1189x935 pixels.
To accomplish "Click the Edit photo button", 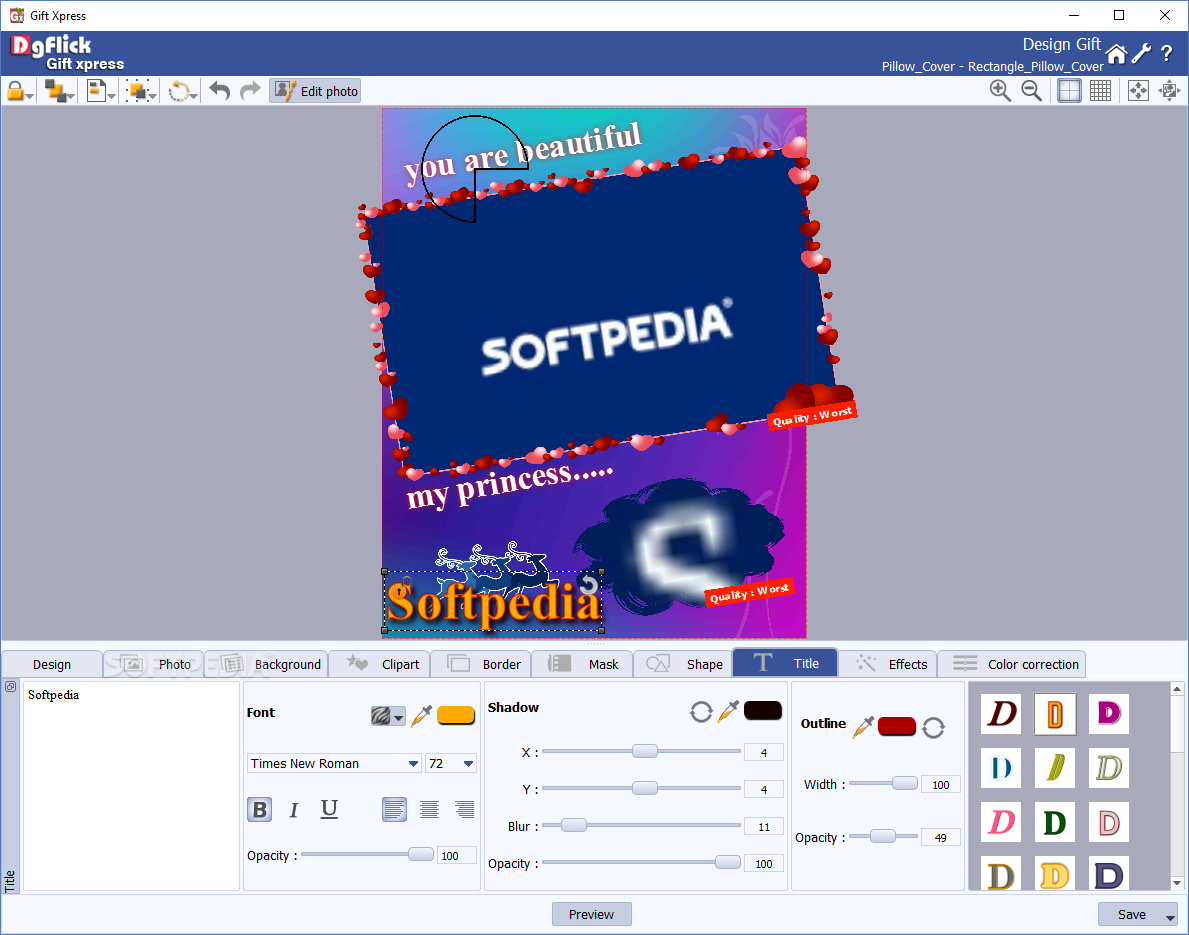I will [315, 91].
